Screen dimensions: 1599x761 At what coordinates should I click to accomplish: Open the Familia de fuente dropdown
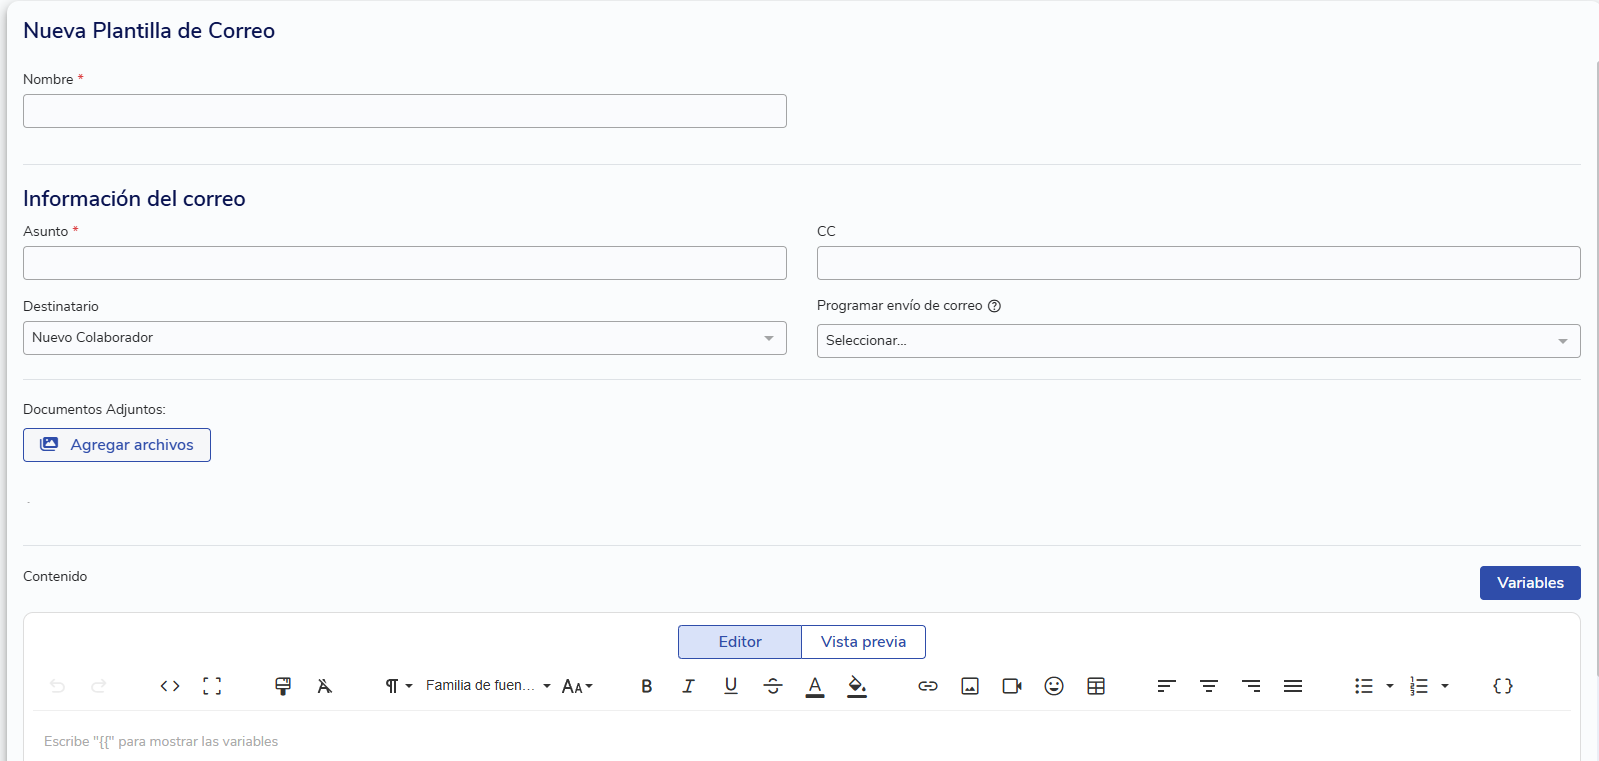pos(488,686)
